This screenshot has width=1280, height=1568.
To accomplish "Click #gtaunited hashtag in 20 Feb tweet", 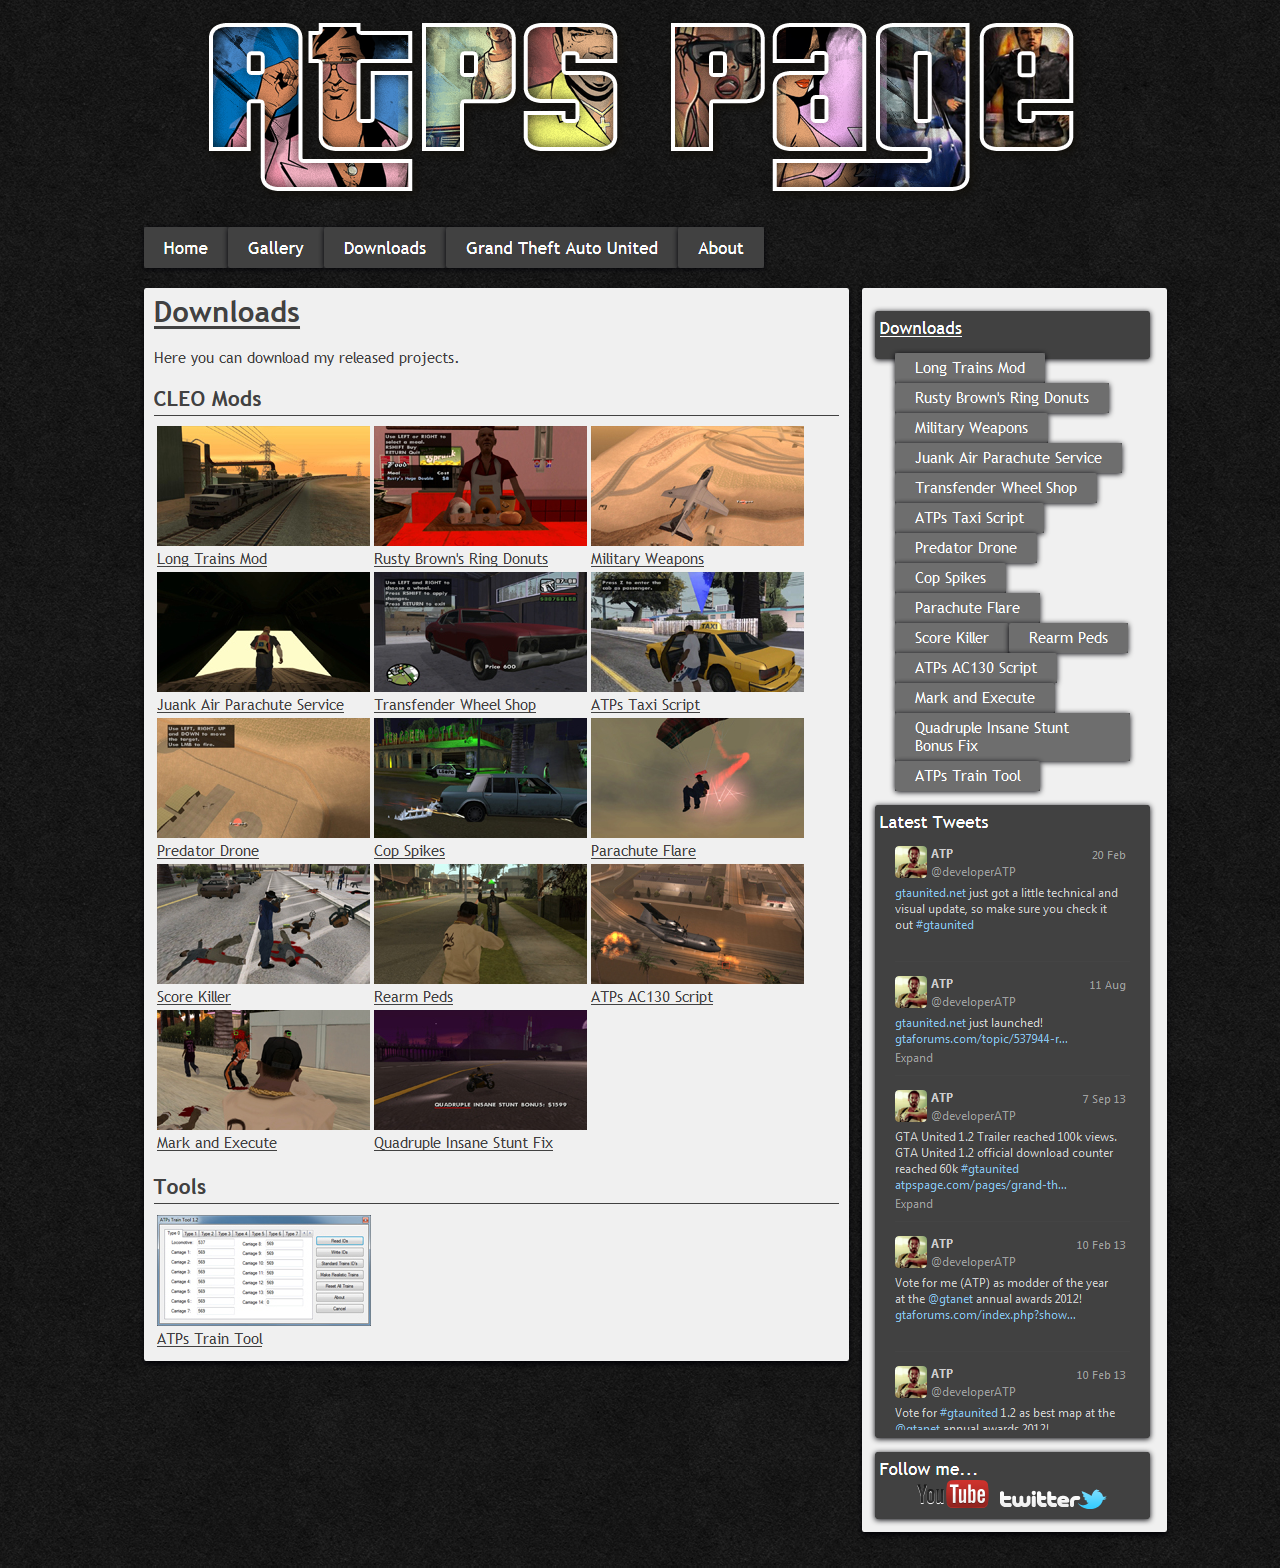I will click(945, 925).
